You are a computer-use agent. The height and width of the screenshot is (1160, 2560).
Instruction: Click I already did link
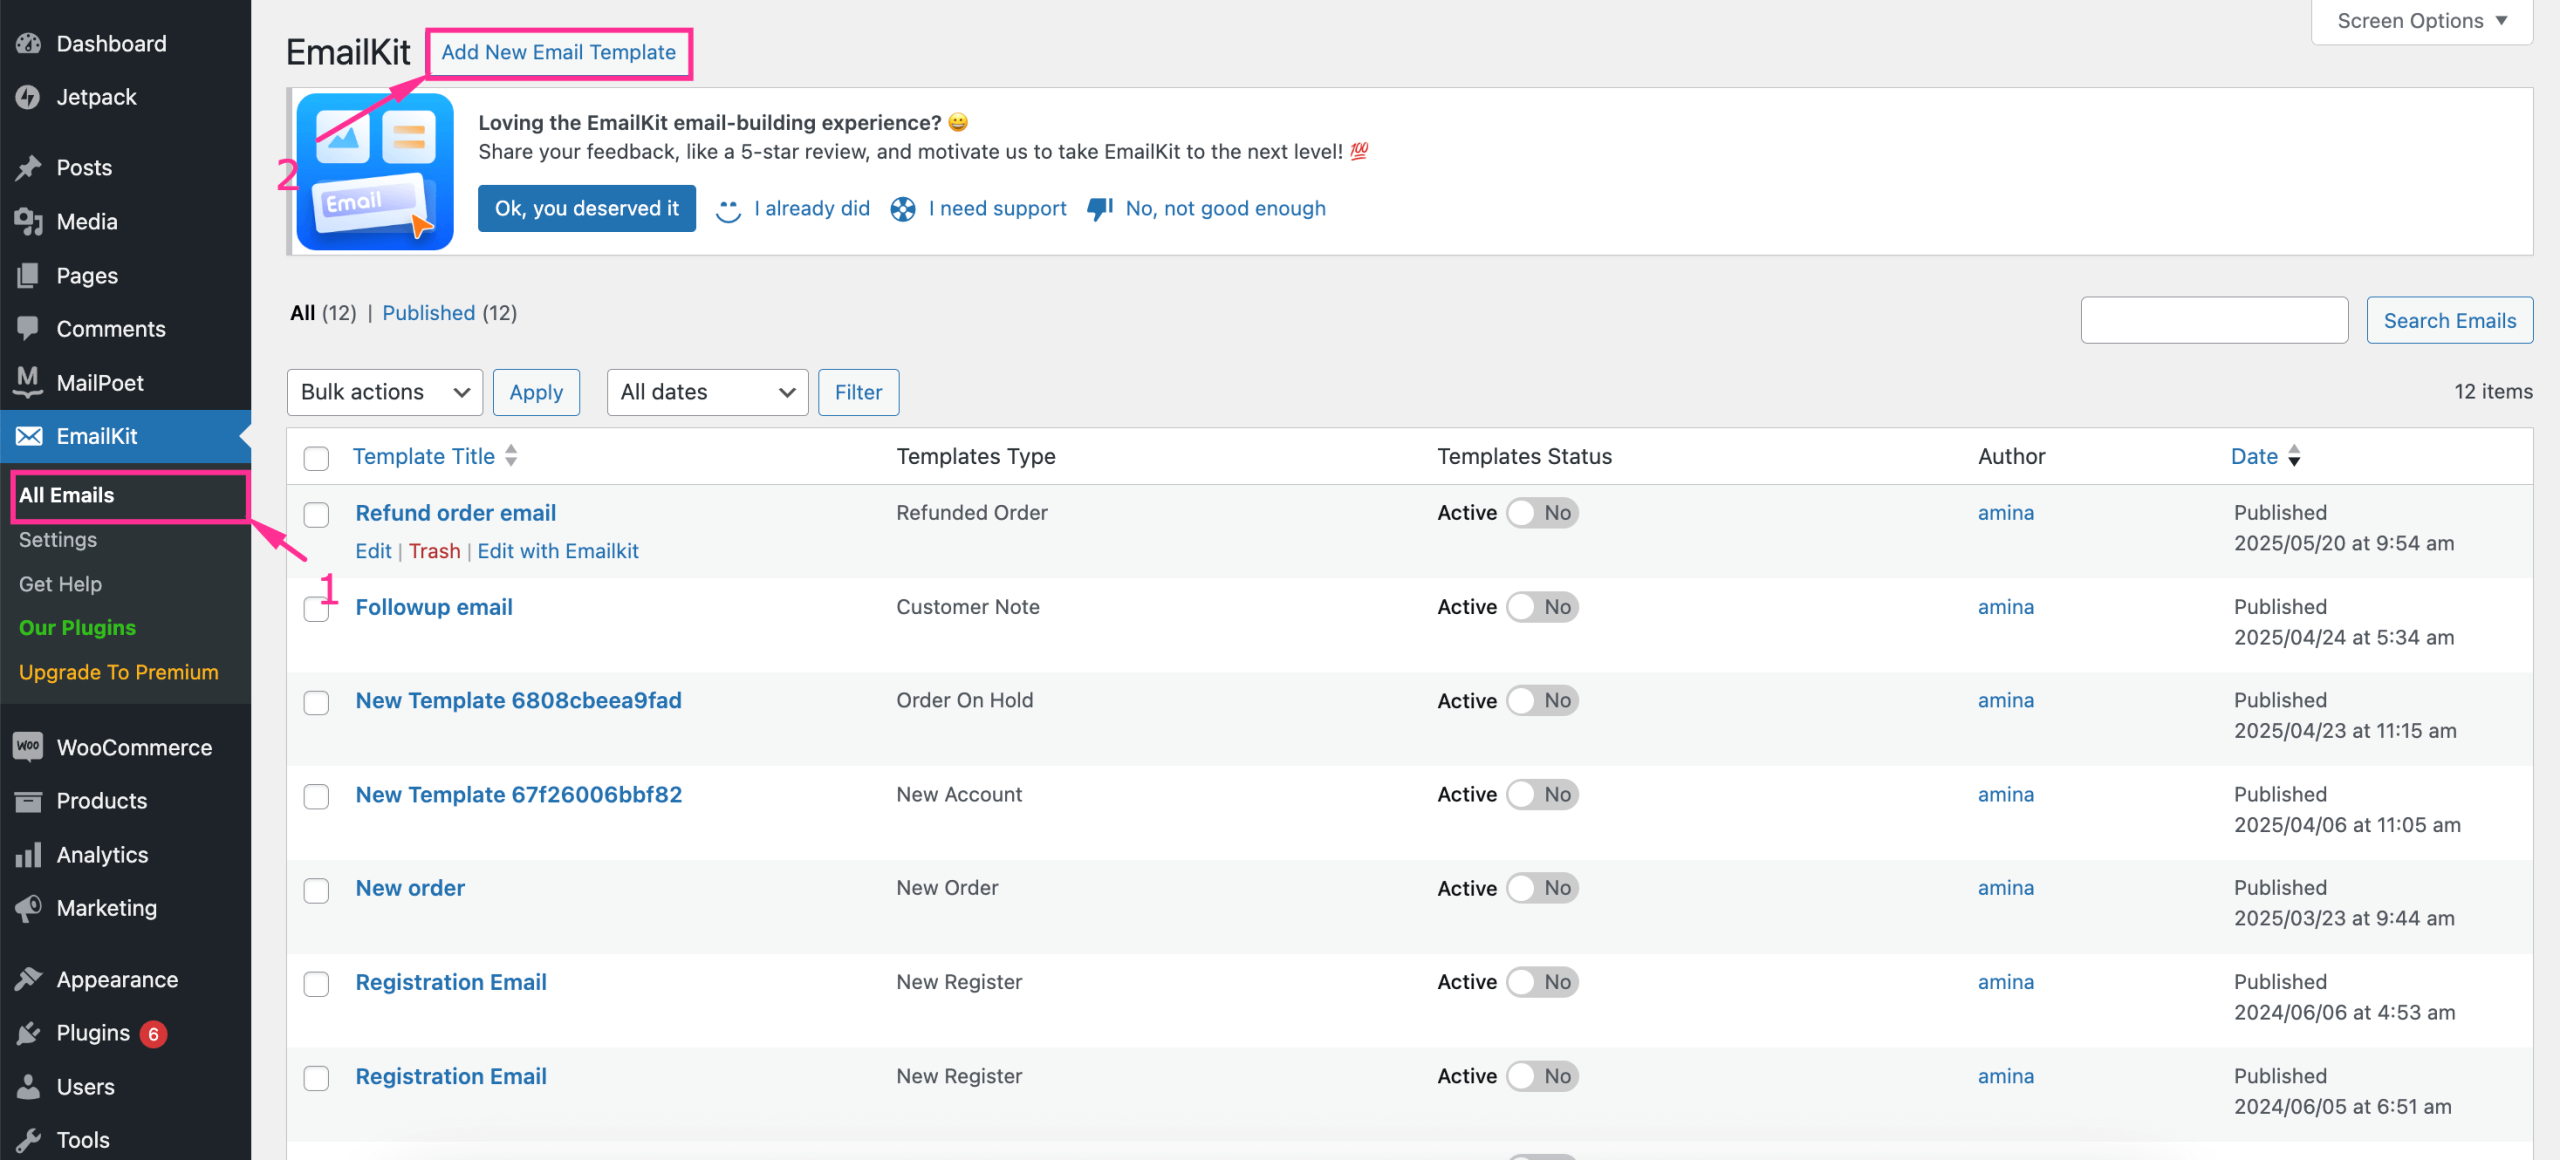[812, 208]
